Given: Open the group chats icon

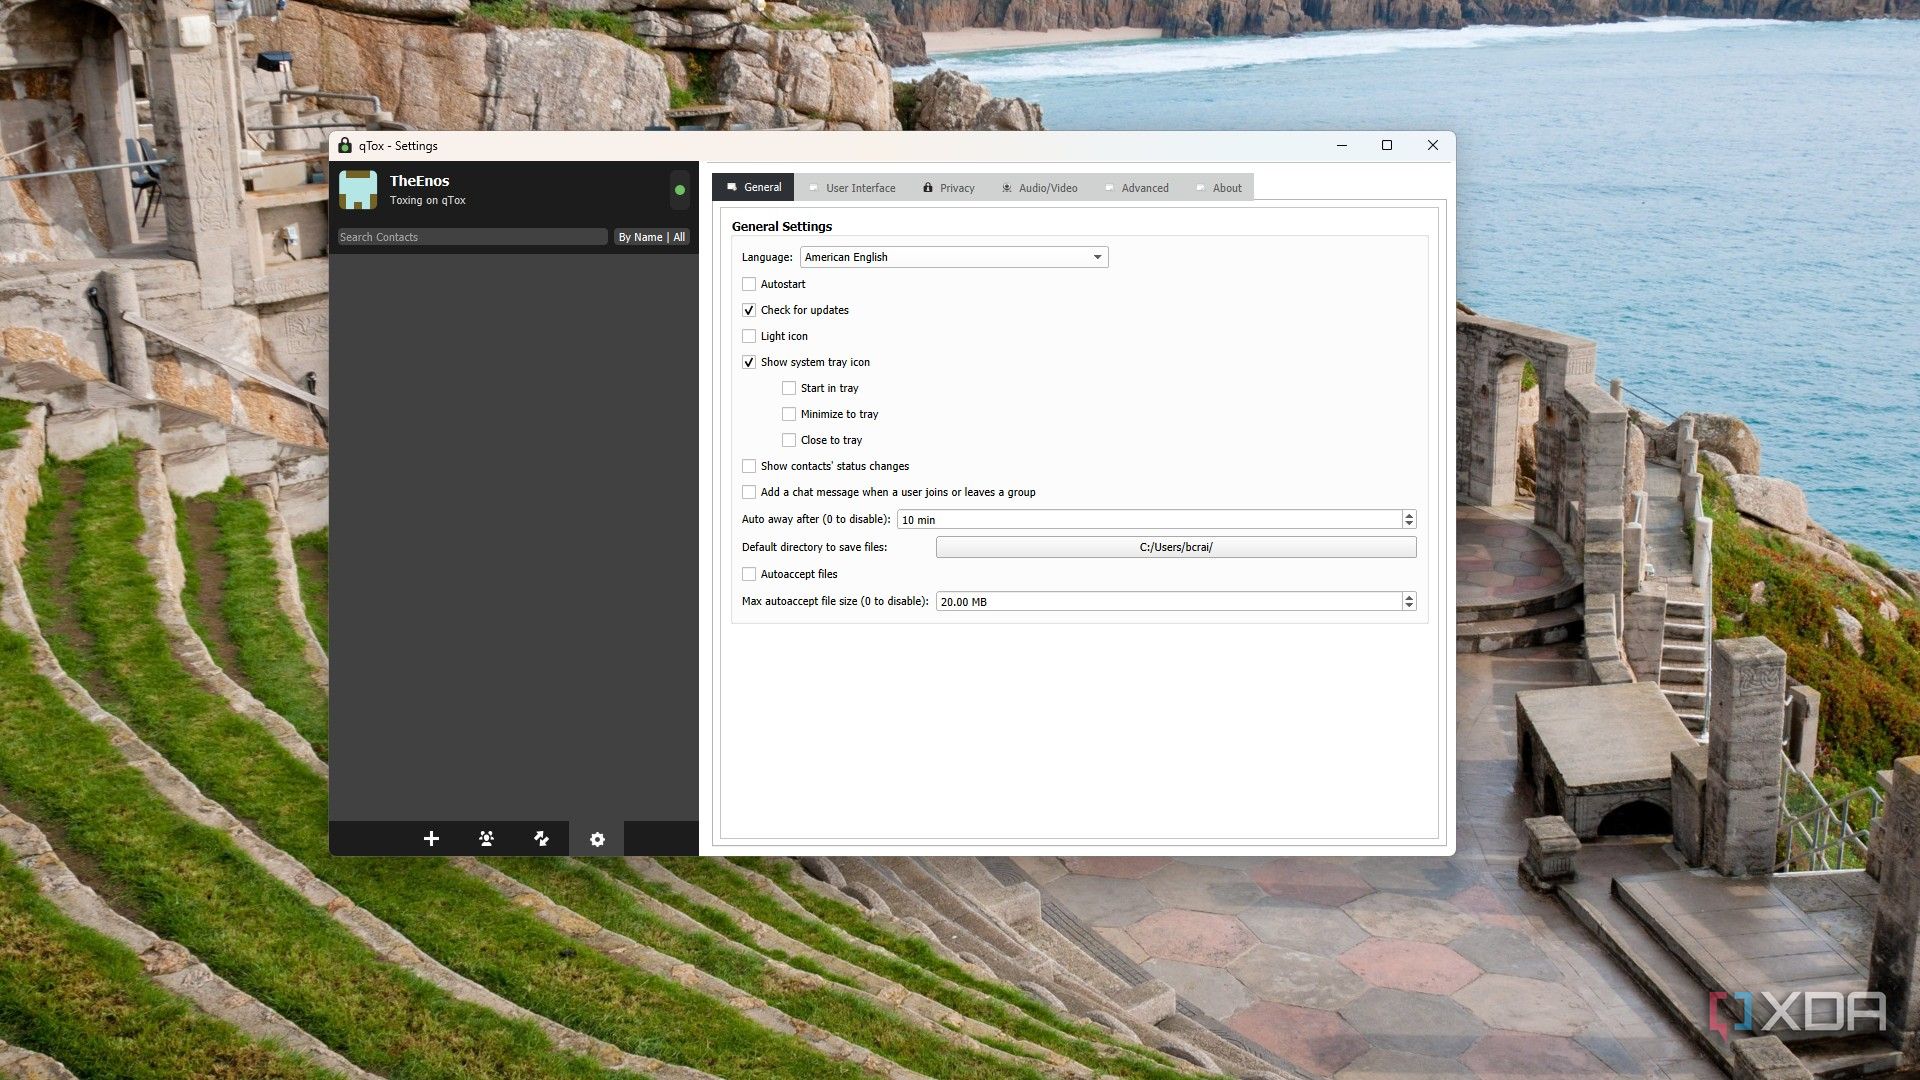Looking at the screenshot, I should [486, 838].
